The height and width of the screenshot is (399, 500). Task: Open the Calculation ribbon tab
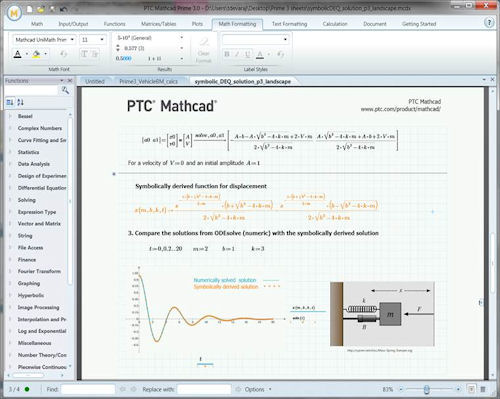pyautogui.click(x=335, y=24)
